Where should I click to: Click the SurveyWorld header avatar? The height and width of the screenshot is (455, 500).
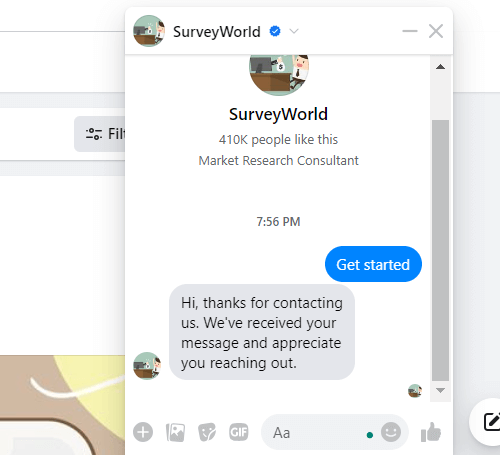pyautogui.click(x=149, y=31)
